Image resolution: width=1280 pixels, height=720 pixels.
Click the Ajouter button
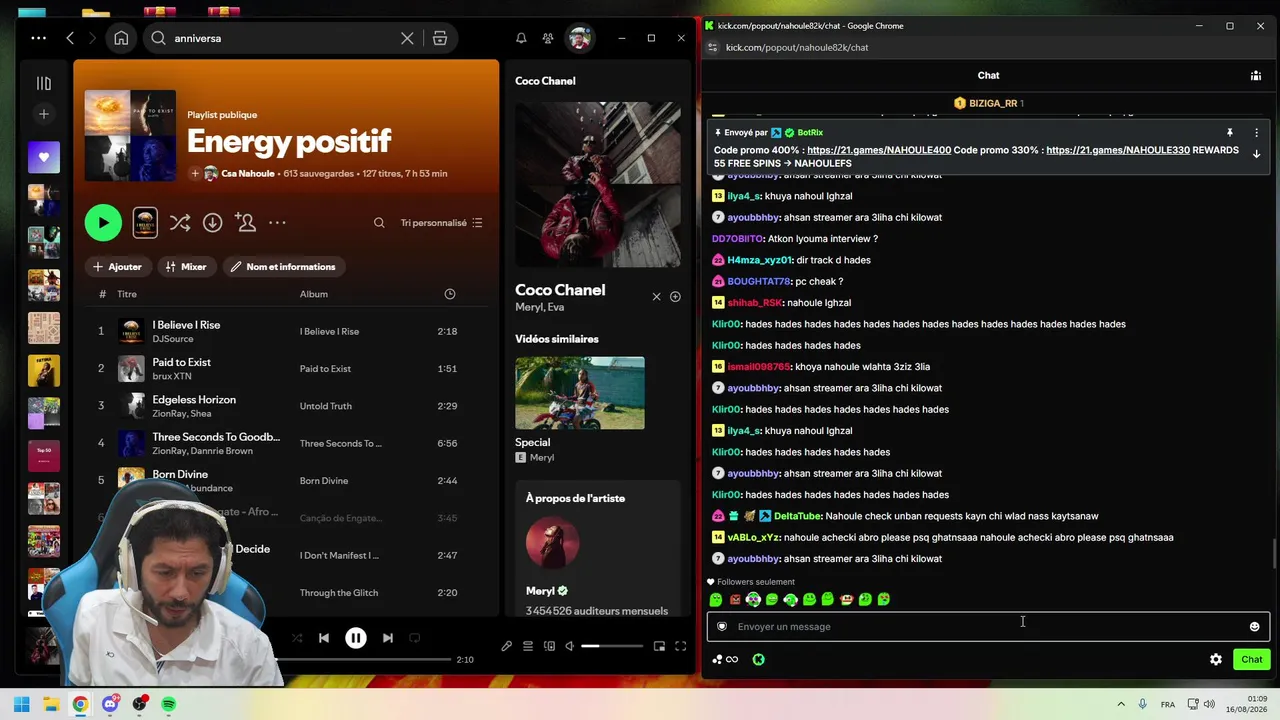pyautogui.click(x=118, y=267)
